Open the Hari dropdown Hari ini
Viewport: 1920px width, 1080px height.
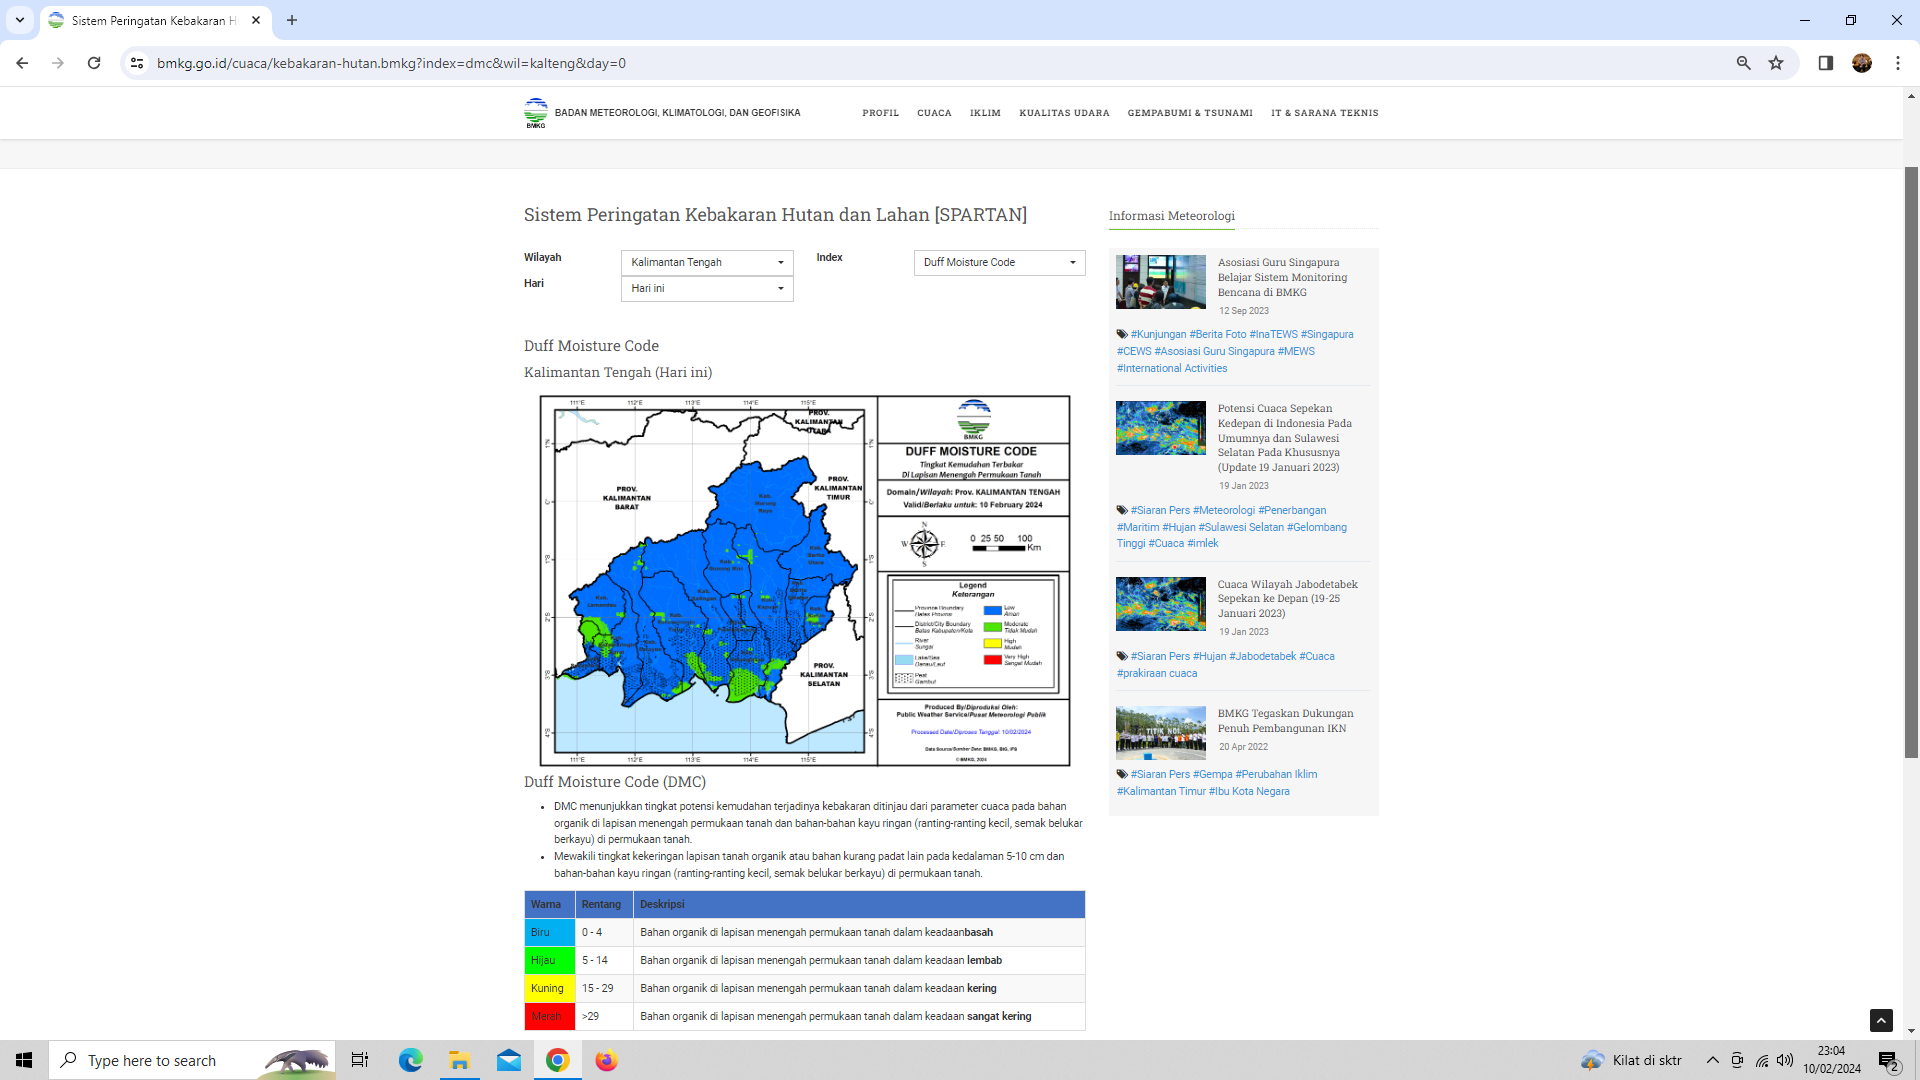point(707,288)
